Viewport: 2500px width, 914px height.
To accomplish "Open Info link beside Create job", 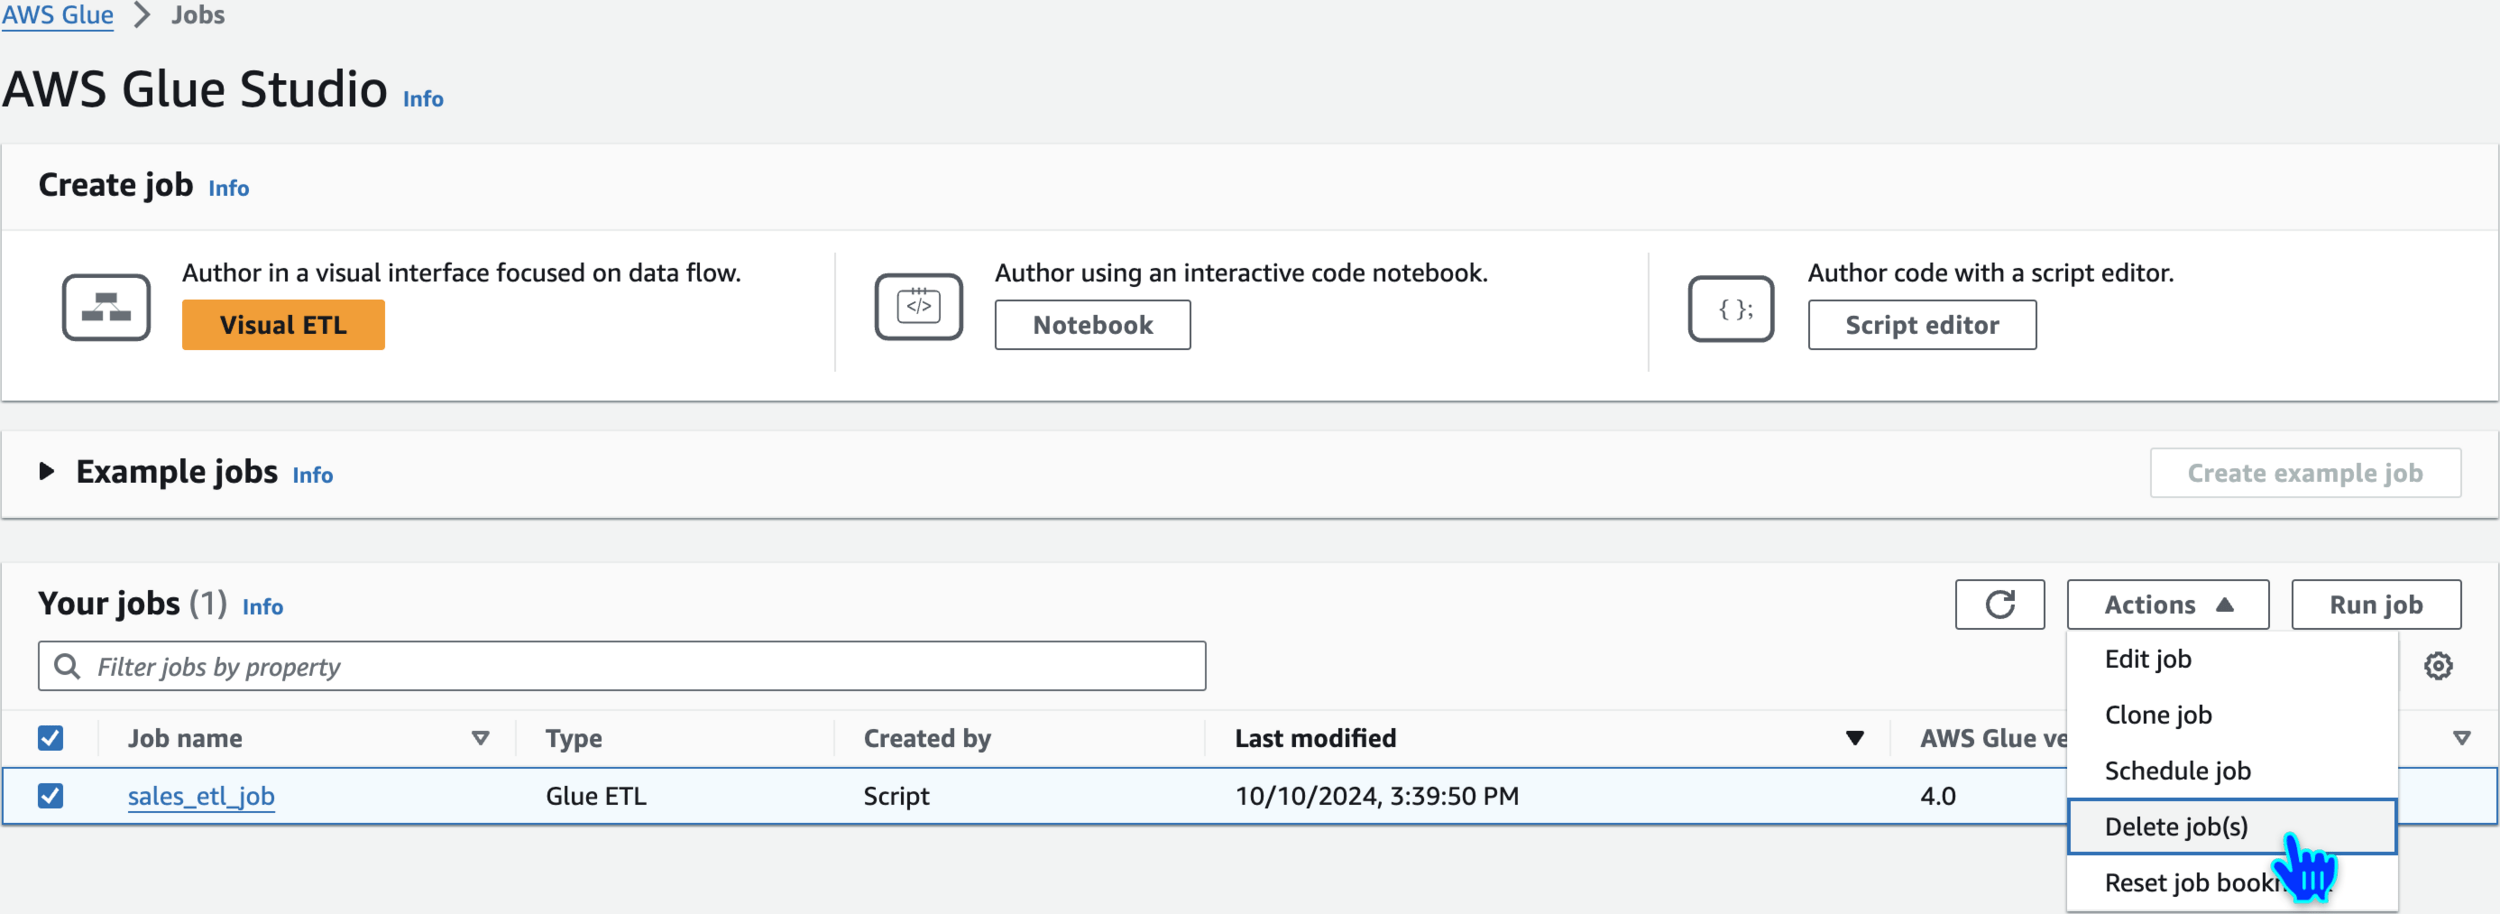I will (229, 188).
